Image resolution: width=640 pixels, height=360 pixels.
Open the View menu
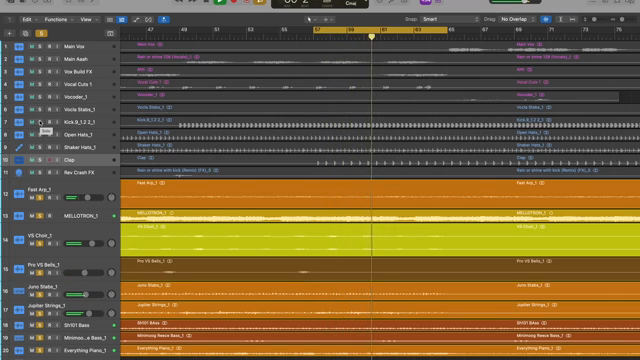point(89,20)
